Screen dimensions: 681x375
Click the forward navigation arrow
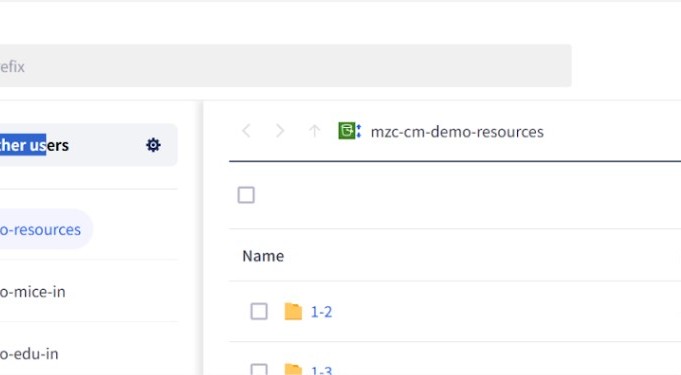pyautogui.click(x=280, y=131)
